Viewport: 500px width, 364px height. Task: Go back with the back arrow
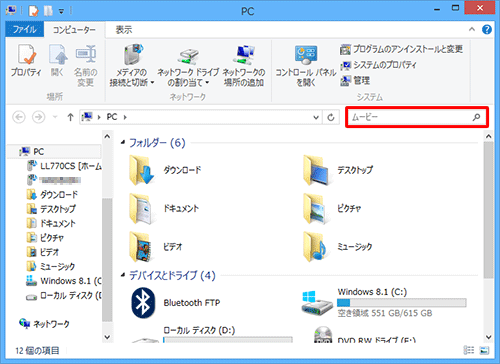19,117
